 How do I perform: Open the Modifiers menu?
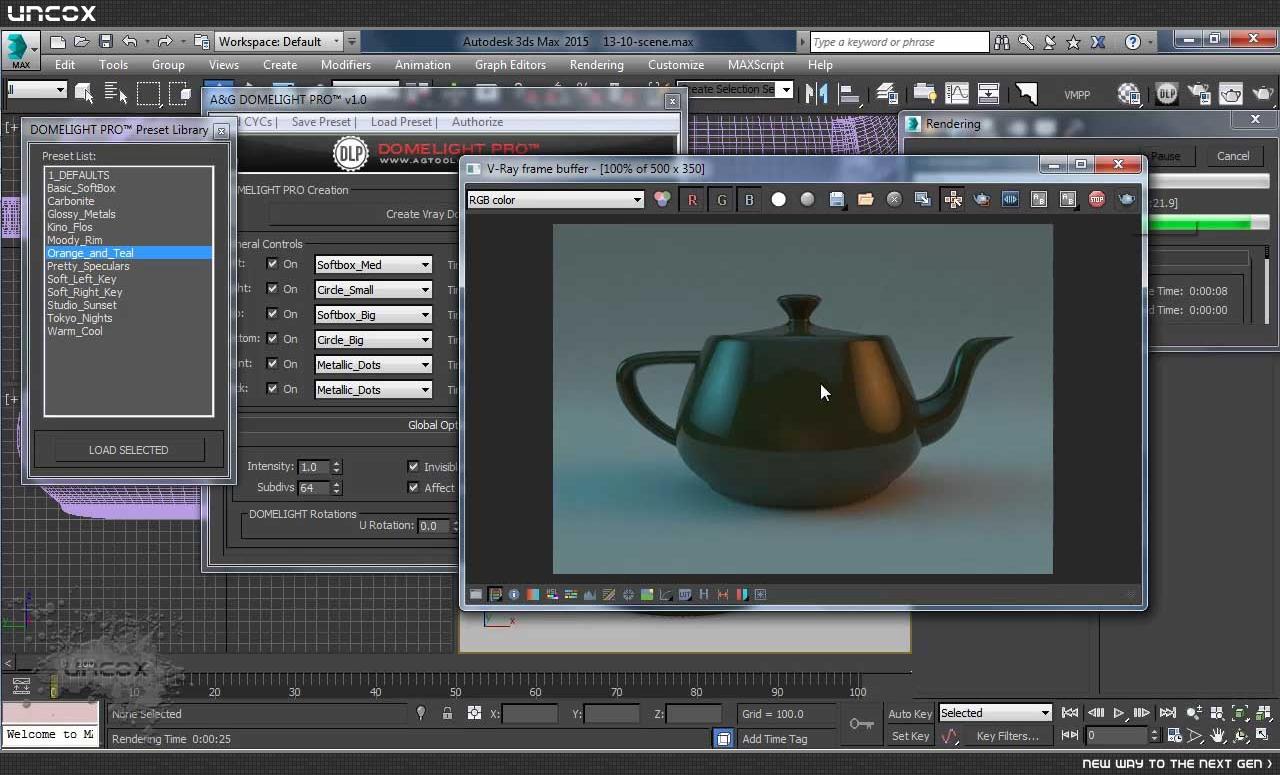tap(346, 65)
